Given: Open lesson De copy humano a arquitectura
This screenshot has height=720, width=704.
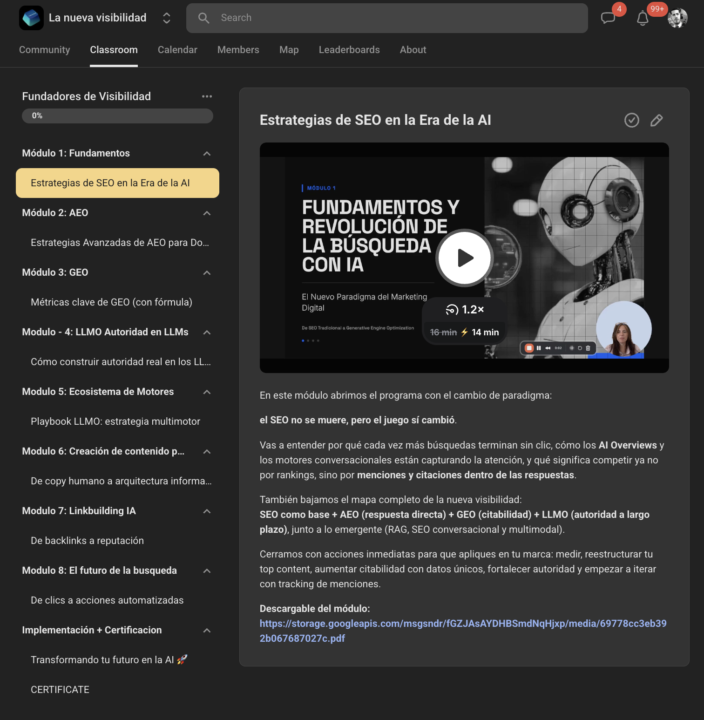Looking at the screenshot, I should tap(121, 481).
